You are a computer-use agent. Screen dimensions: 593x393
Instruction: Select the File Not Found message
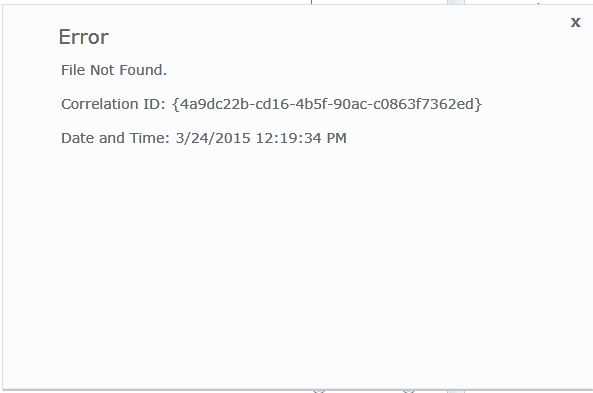tap(114, 70)
